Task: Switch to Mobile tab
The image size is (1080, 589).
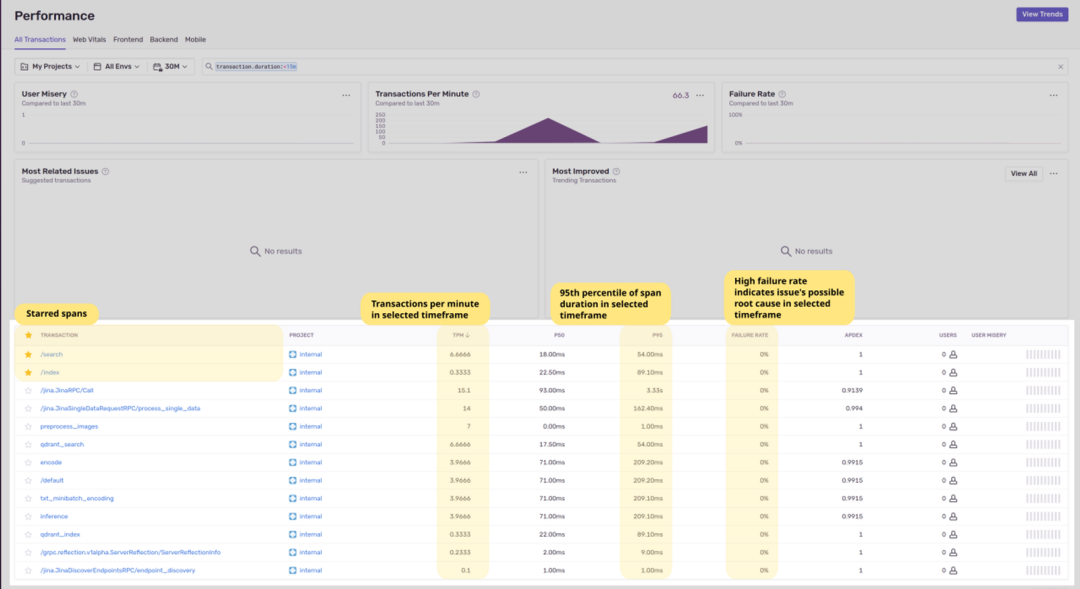Action: tap(196, 40)
